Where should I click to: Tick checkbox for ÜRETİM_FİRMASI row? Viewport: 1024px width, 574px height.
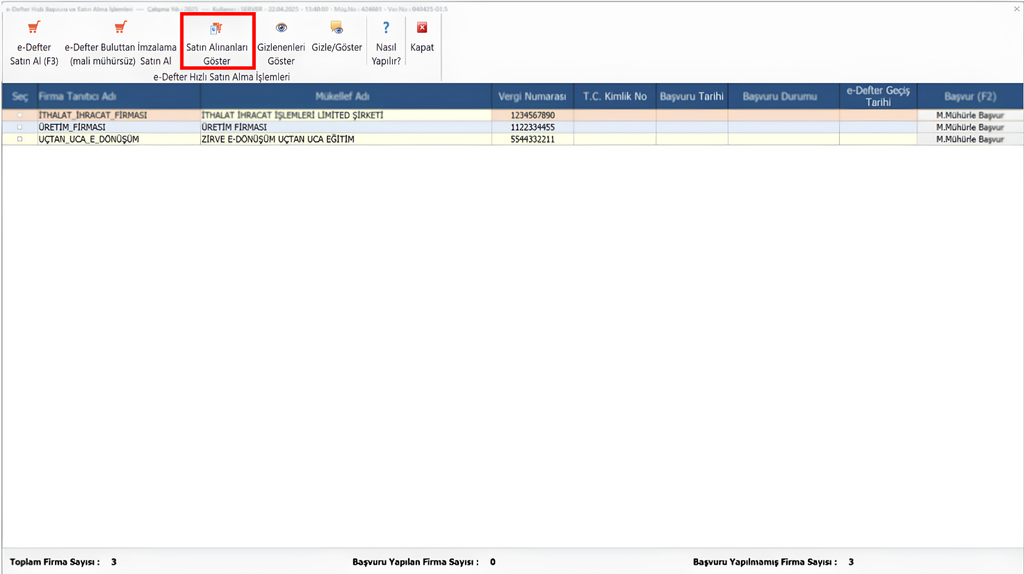(20, 127)
